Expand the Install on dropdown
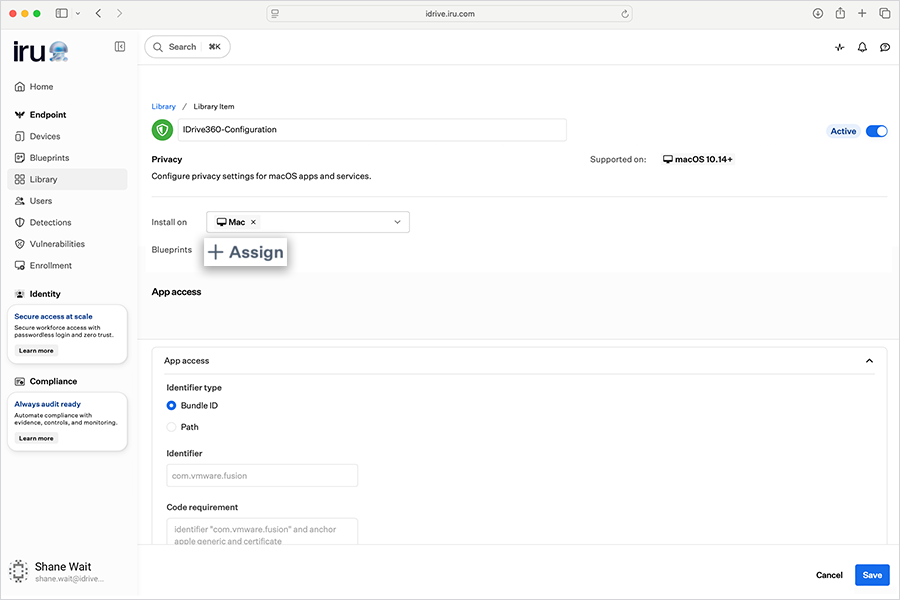Screen dimensions: 900x600 click(397, 222)
